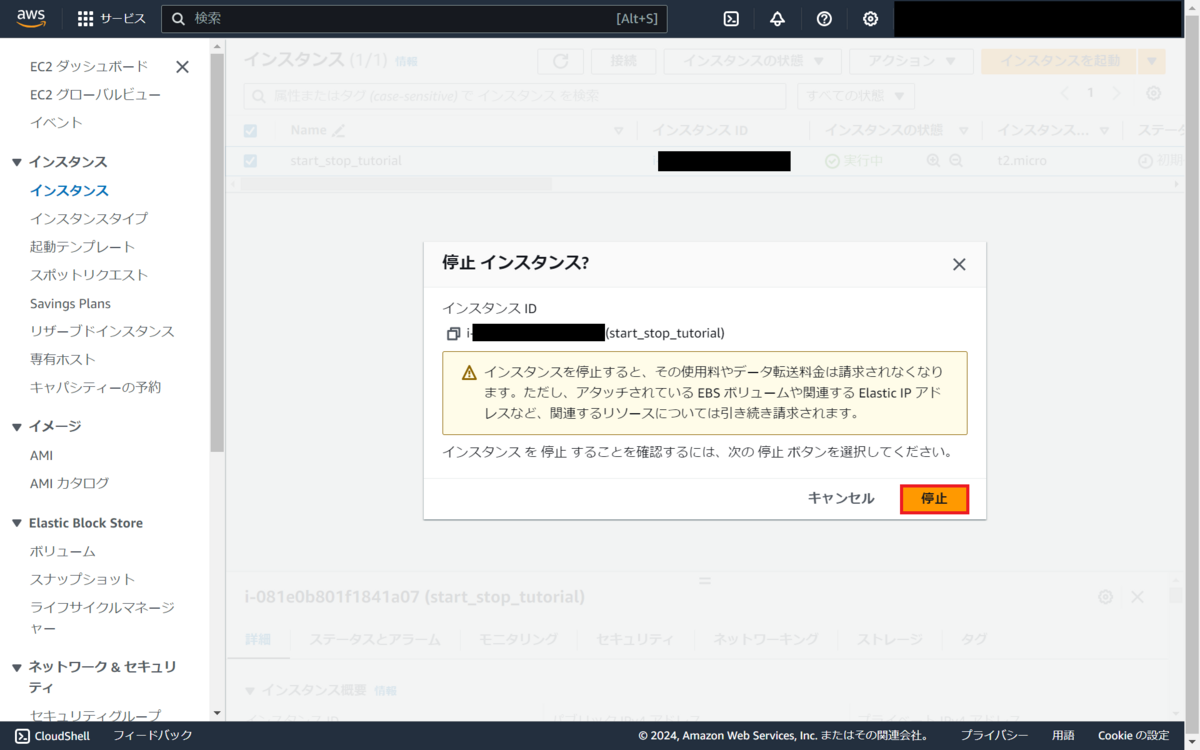Viewport: 1200px width, 750px height.
Task: Switch to the セキュリティ tab
Action: coord(635,639)
